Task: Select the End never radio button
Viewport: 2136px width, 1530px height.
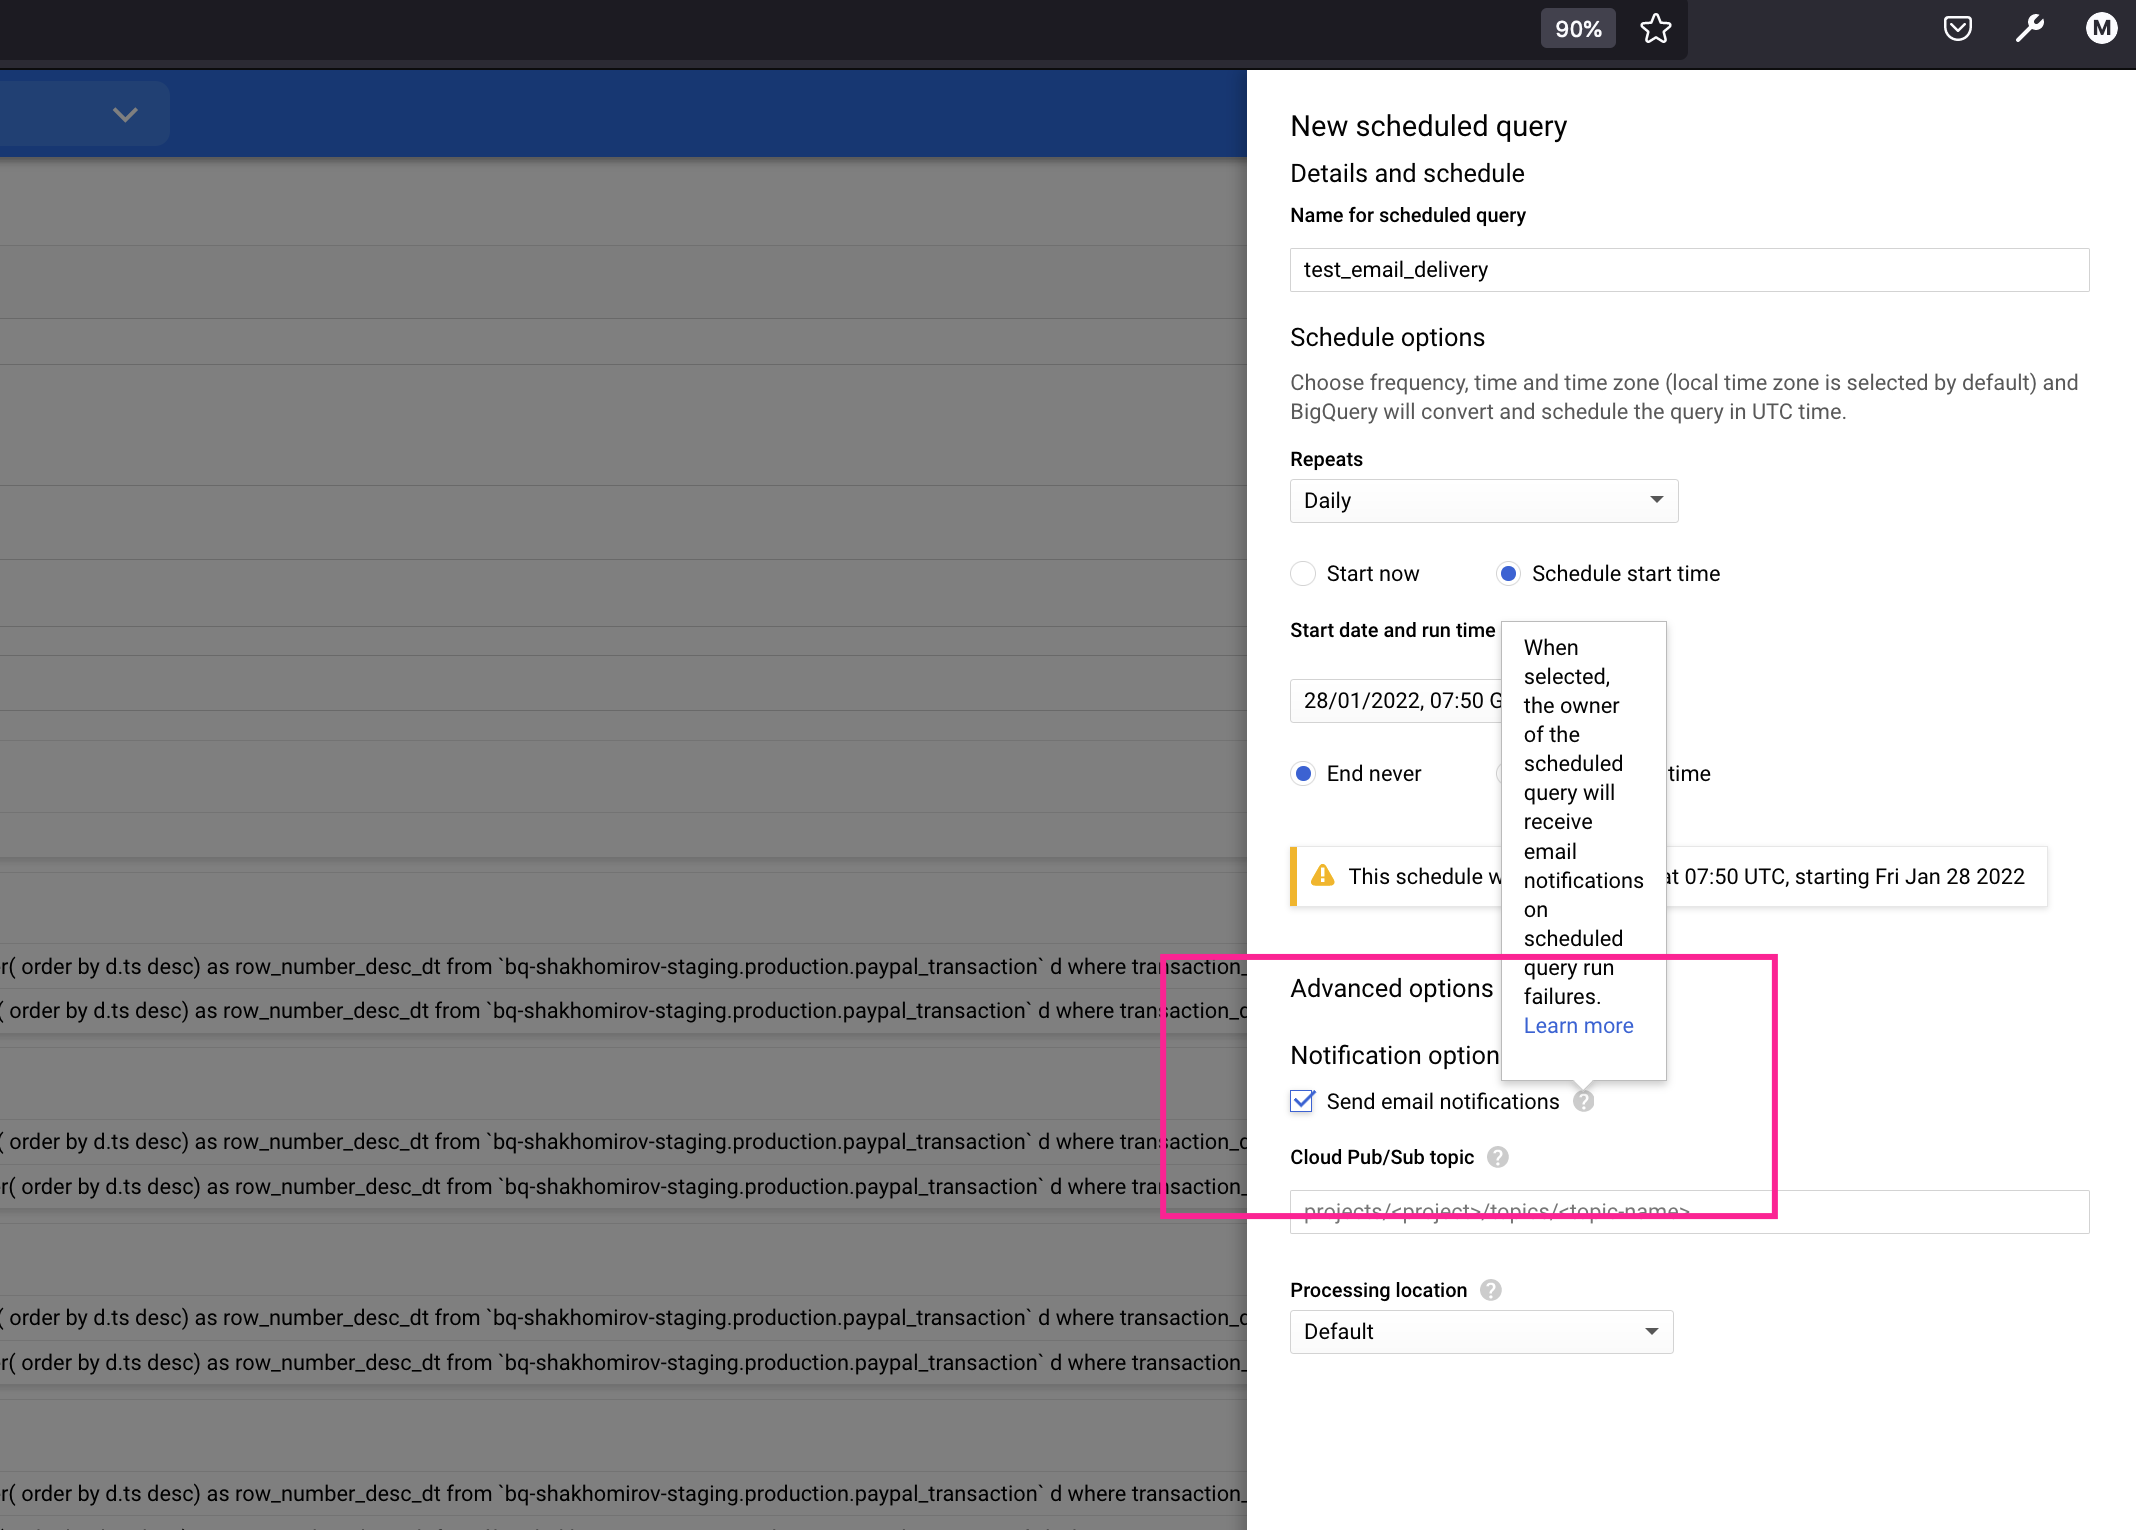Action: (x=1303, y=773)
